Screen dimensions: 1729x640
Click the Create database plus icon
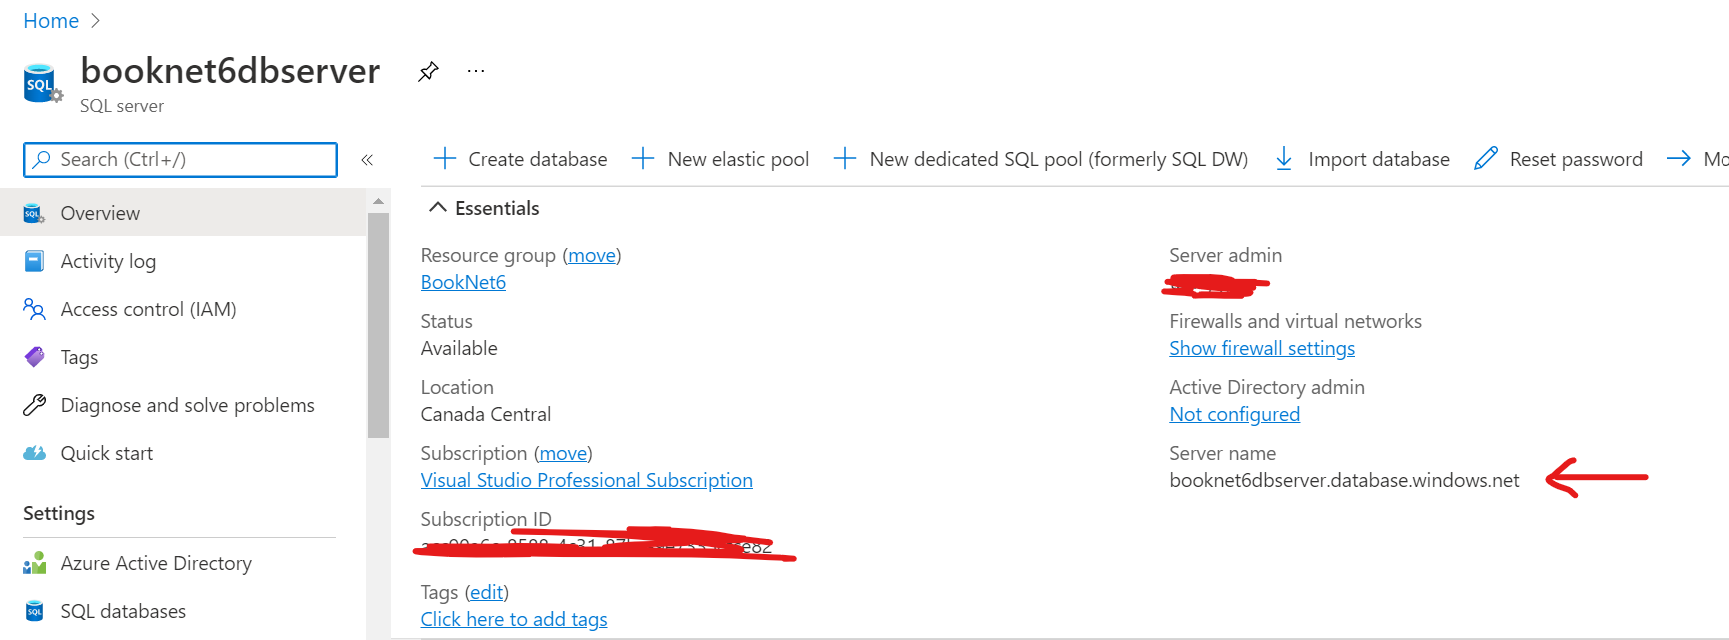[x=444, y=159]
